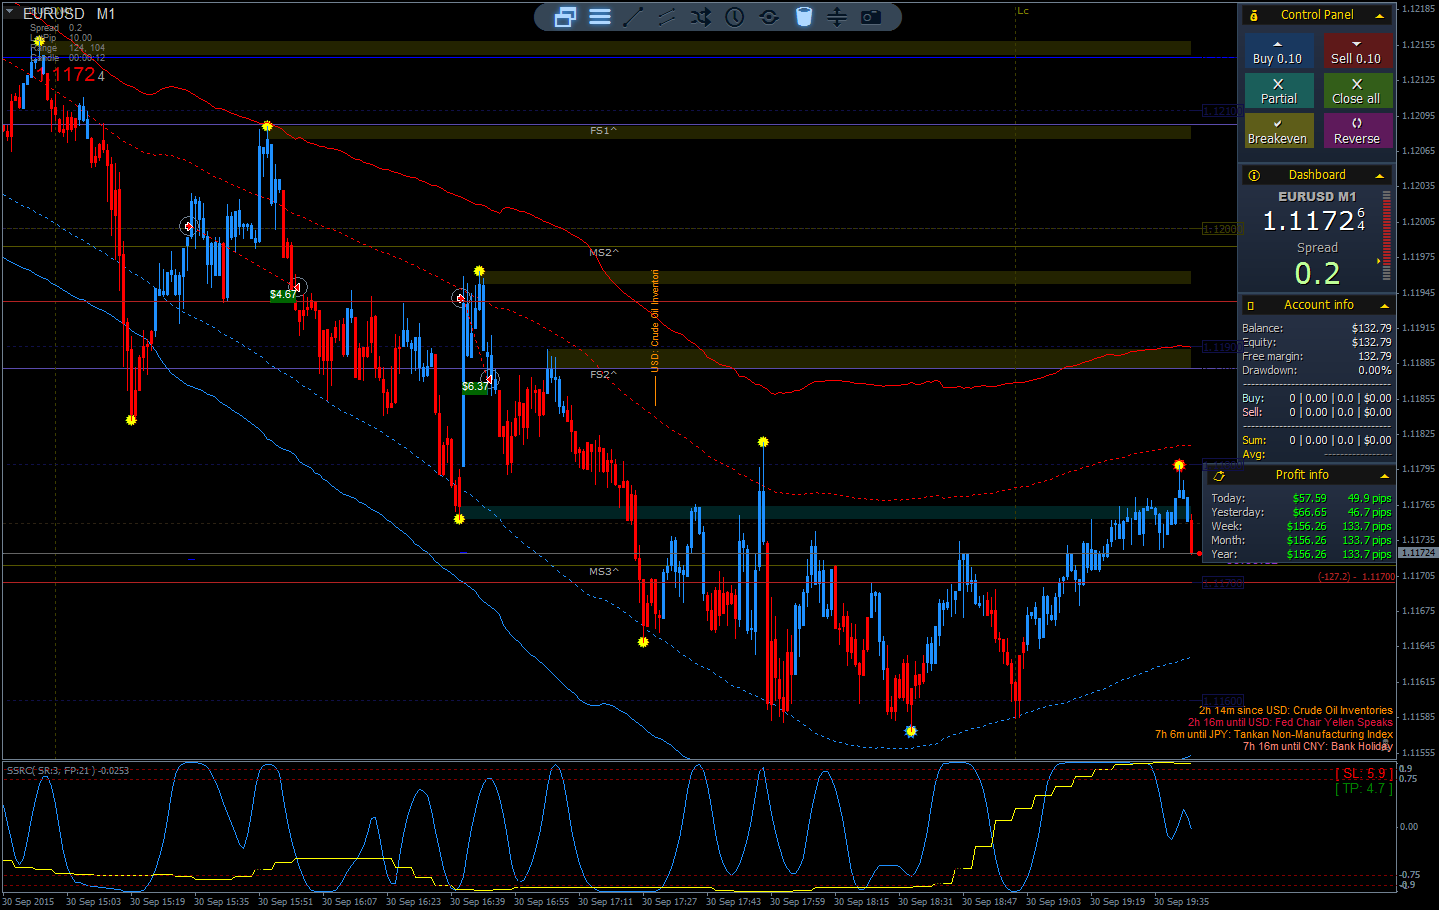Image resolution: width=1439 pixels, height=910 pixels.
Task: Click the Close all button
Action: tap(1357, 91)
